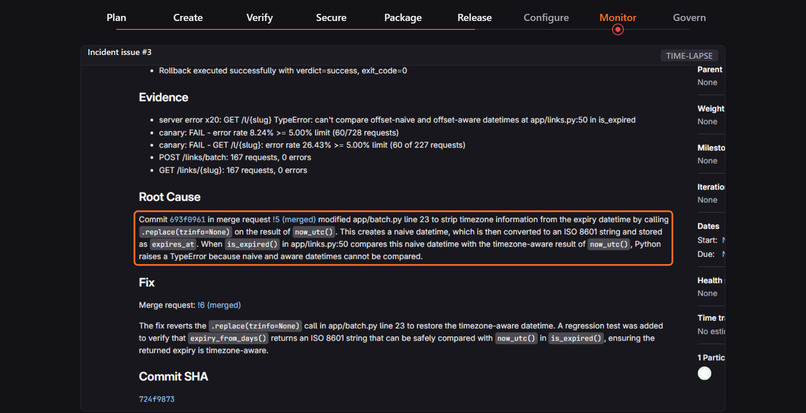Click the 'error rate 8.24%' canary line
806x413 pixels.
tap(279, 132)
